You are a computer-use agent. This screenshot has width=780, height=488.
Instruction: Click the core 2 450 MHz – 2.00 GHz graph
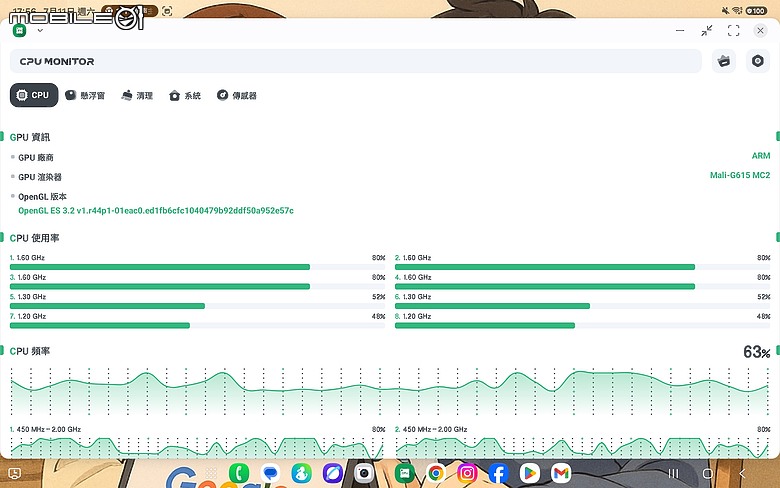tap(583, 447)
